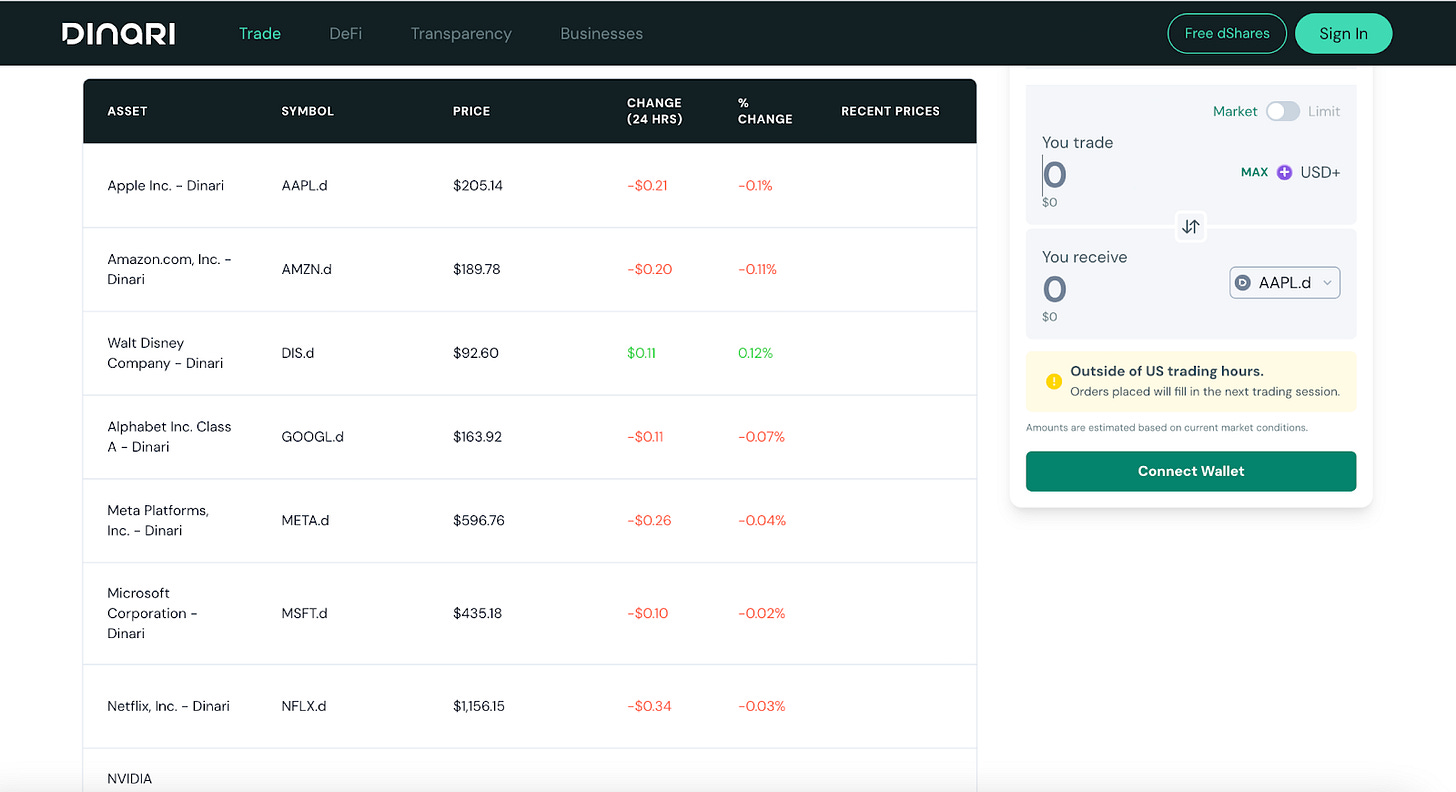Click the green 0.12% change value

tap(755, 353)
